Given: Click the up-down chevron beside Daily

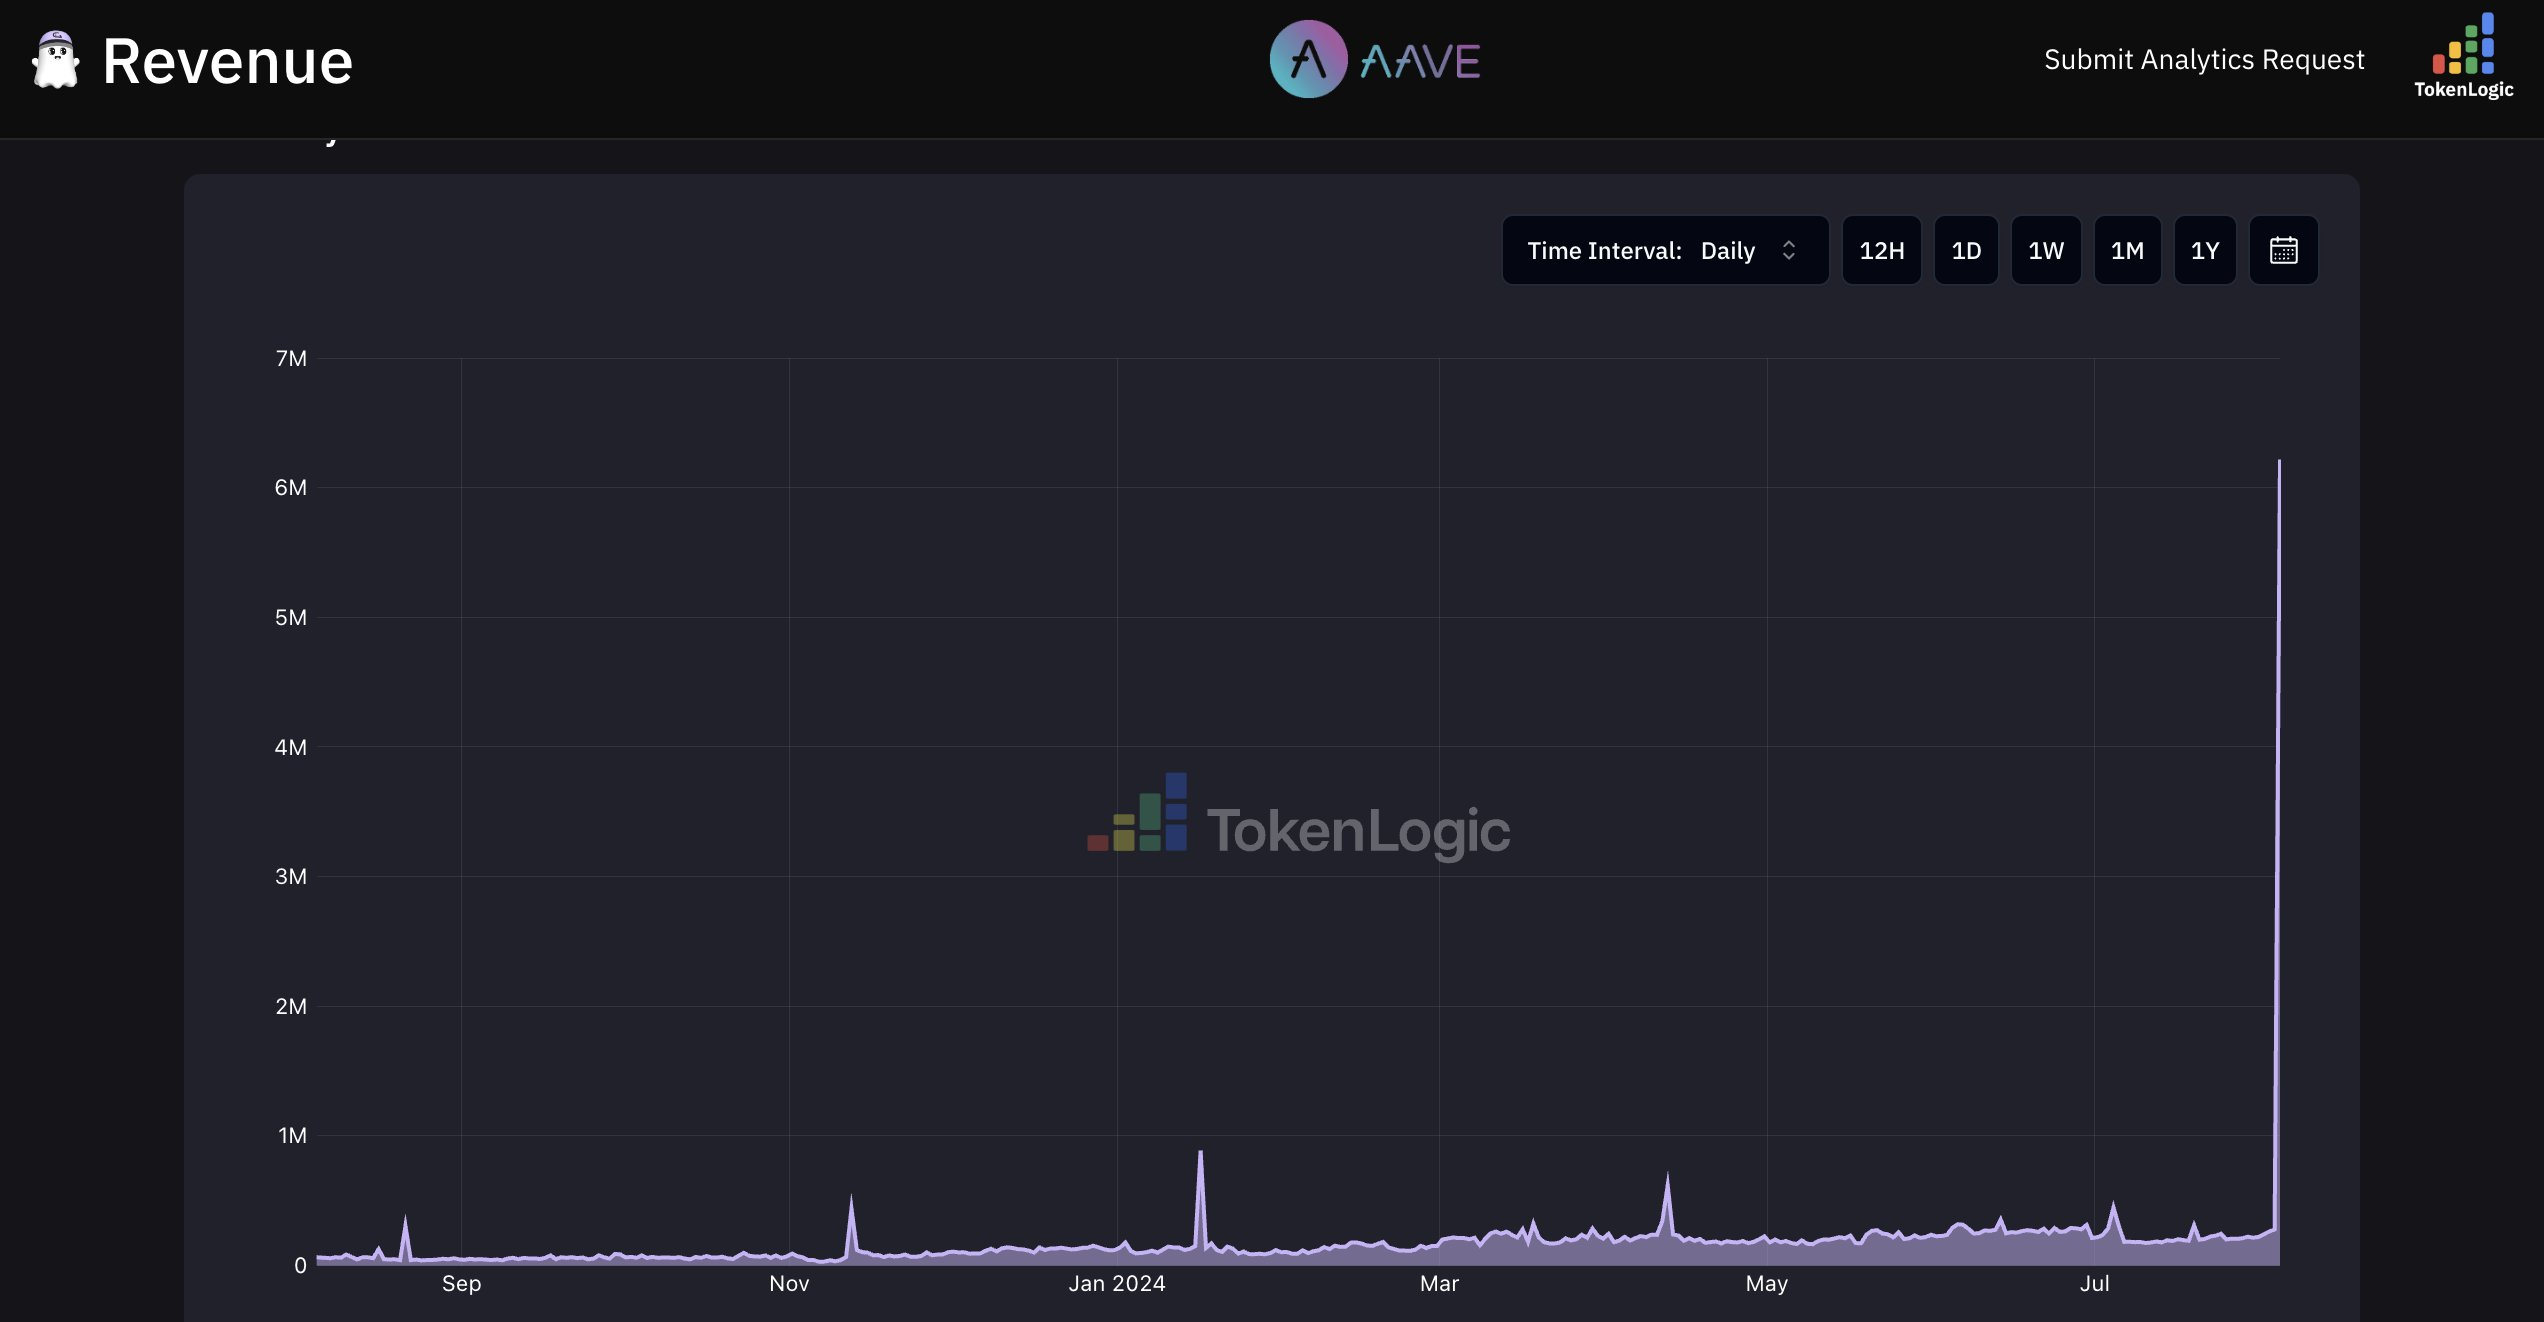Looking at the screenshot, I should 1789,250.
